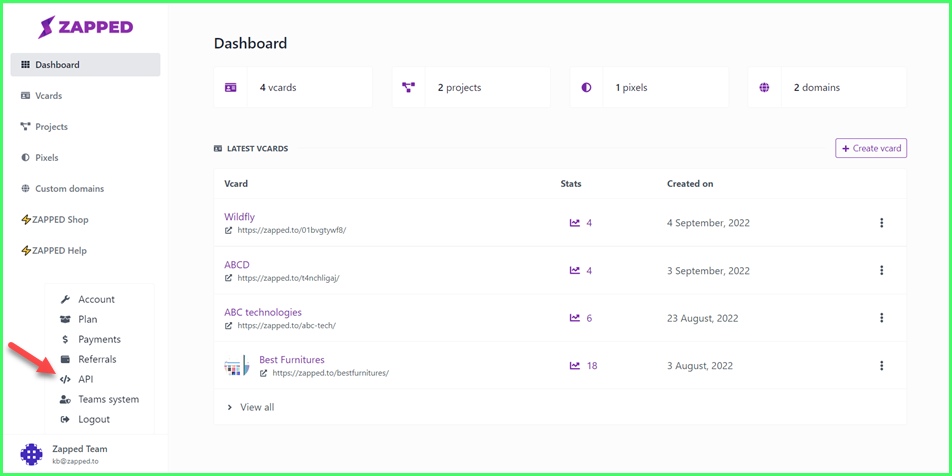This screenshot has width=952, height=476.
Task: Click the pixels half-circle stat icon
Action: click(586, 87)
